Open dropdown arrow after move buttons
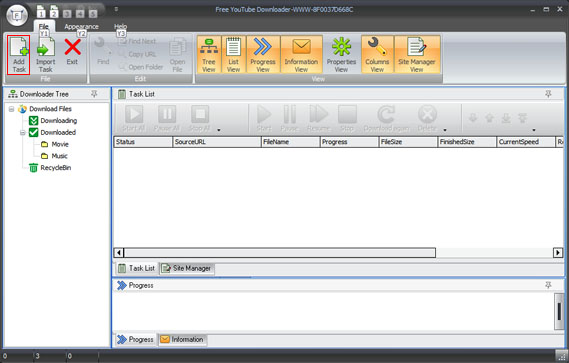The image size is (569, 363). pos(534,130)
